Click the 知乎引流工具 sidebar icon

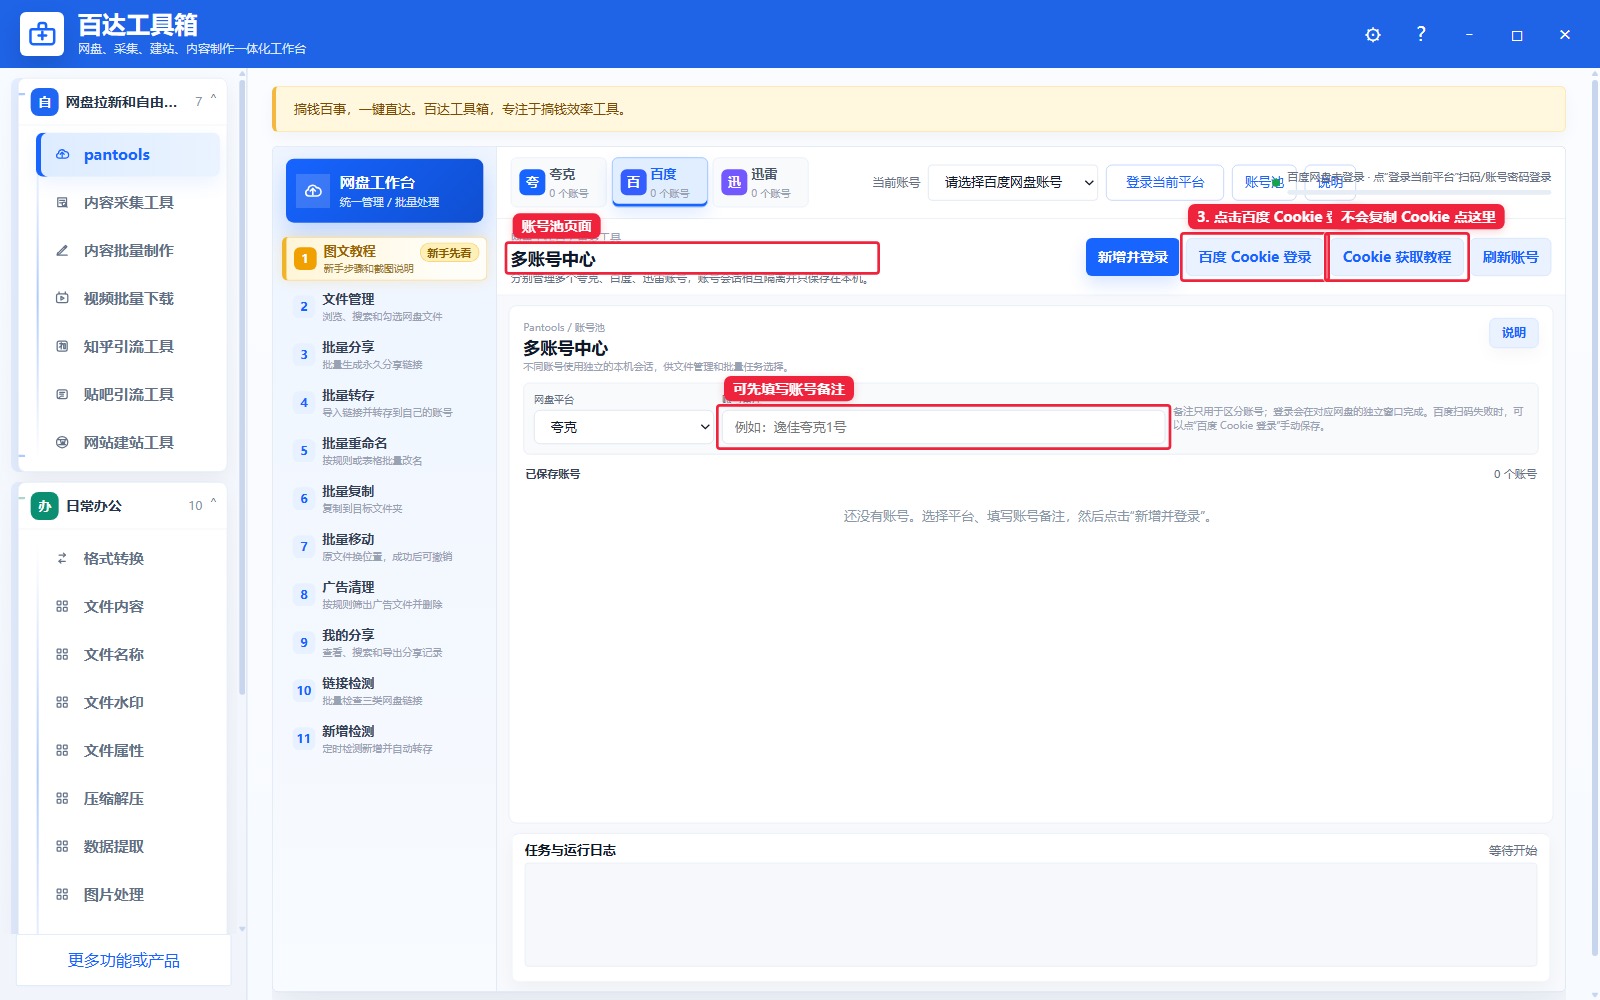[62, 347]
